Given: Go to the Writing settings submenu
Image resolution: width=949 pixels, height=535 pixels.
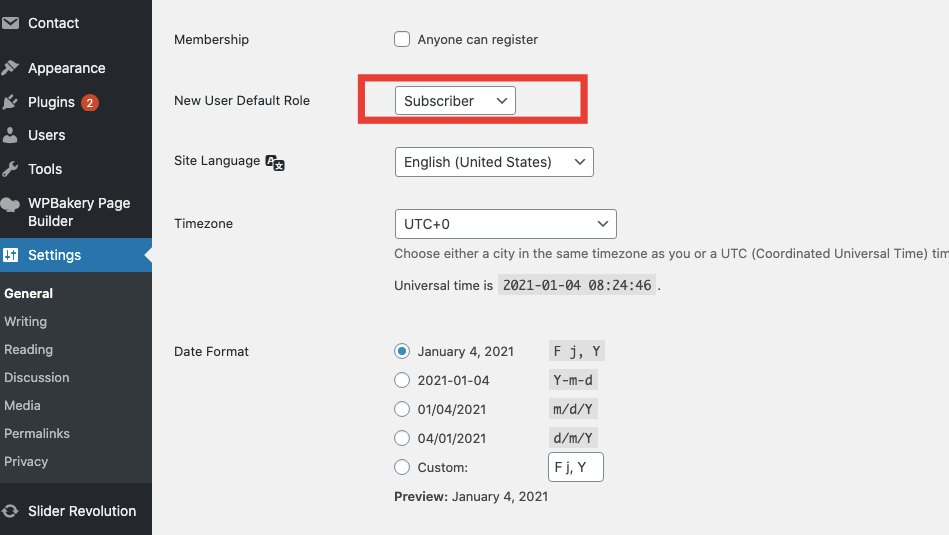Looking at the screenshot, I should tap(25, 322).
